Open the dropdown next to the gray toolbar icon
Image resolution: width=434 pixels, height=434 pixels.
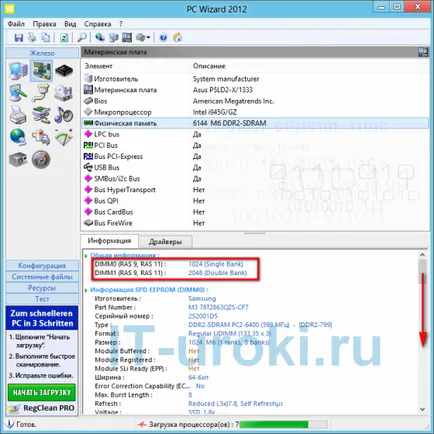(x=148, y=37)
